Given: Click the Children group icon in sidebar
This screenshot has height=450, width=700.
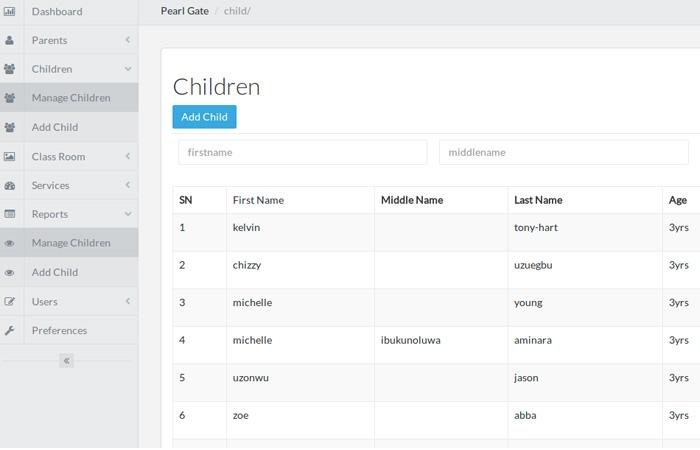Looking at the screenshot, I should (x=10, y=69).
